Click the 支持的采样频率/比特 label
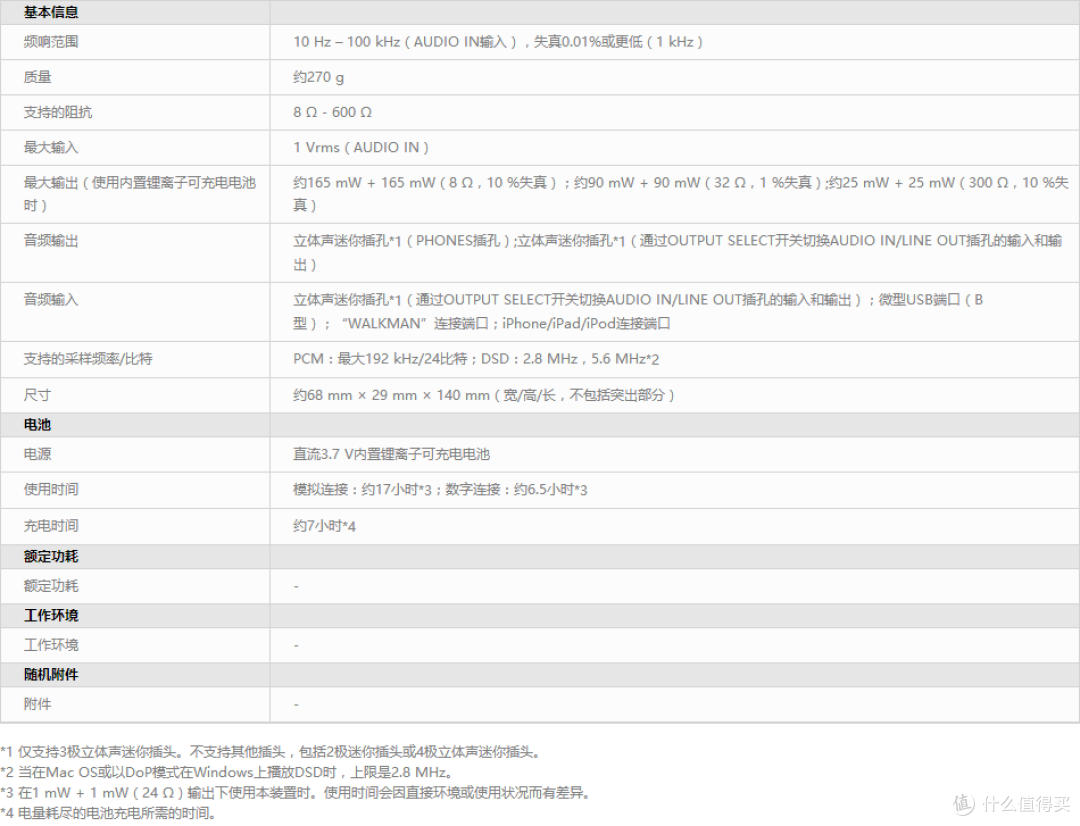Image resolution: width=1080 pixels, height=826 pixels. click(88, 359)
